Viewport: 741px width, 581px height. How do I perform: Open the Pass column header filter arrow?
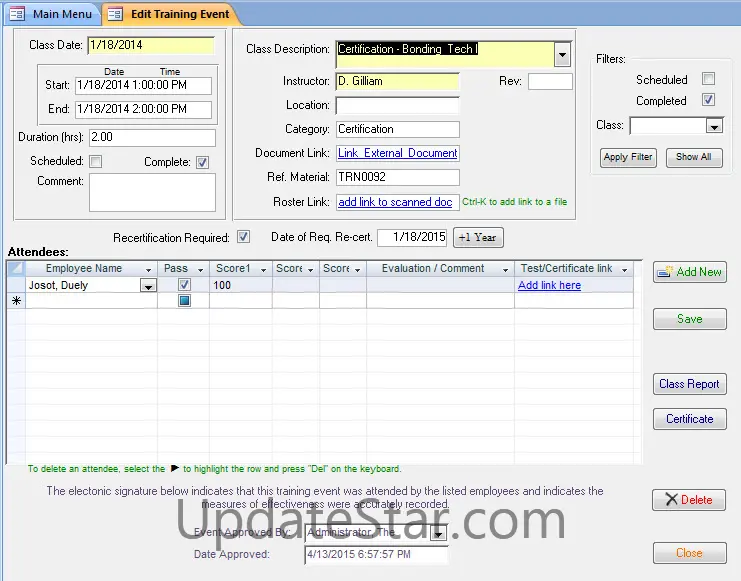200,269
